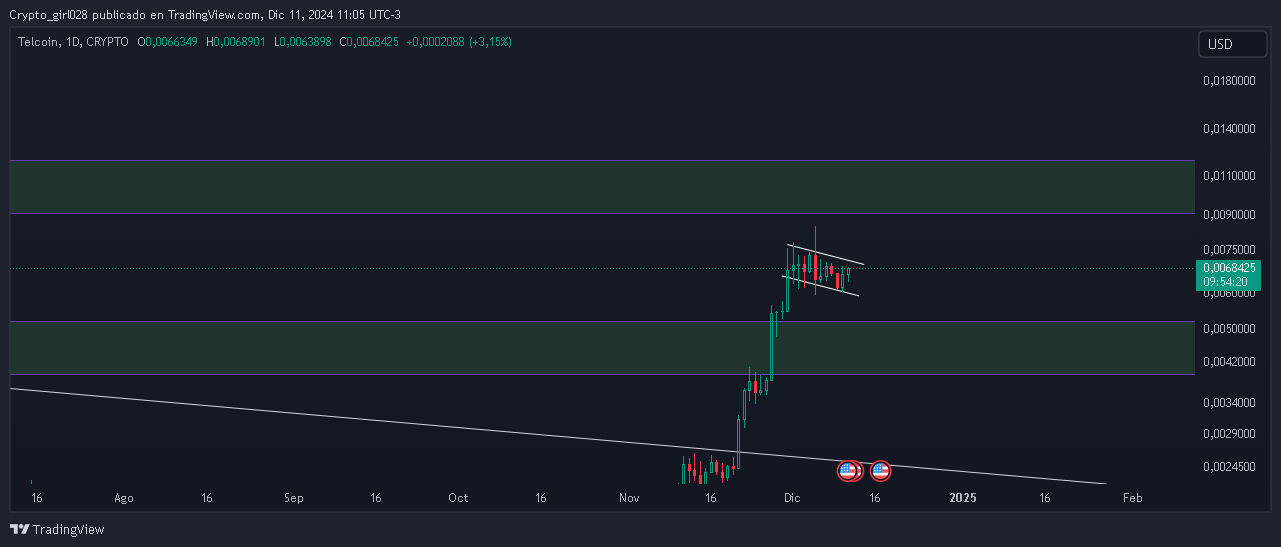Viewport: 1281px width, 547px height.
Task: Open the standalone US flag economic event icon
Action: tap(880, 470)
